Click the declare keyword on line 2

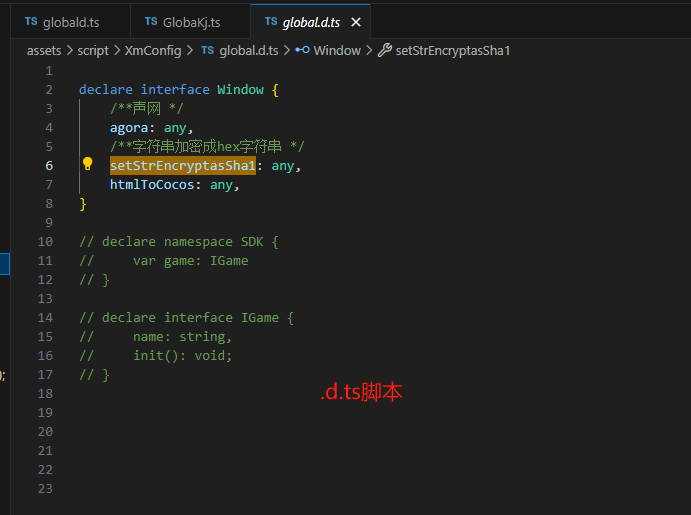[x=106, y=89]
